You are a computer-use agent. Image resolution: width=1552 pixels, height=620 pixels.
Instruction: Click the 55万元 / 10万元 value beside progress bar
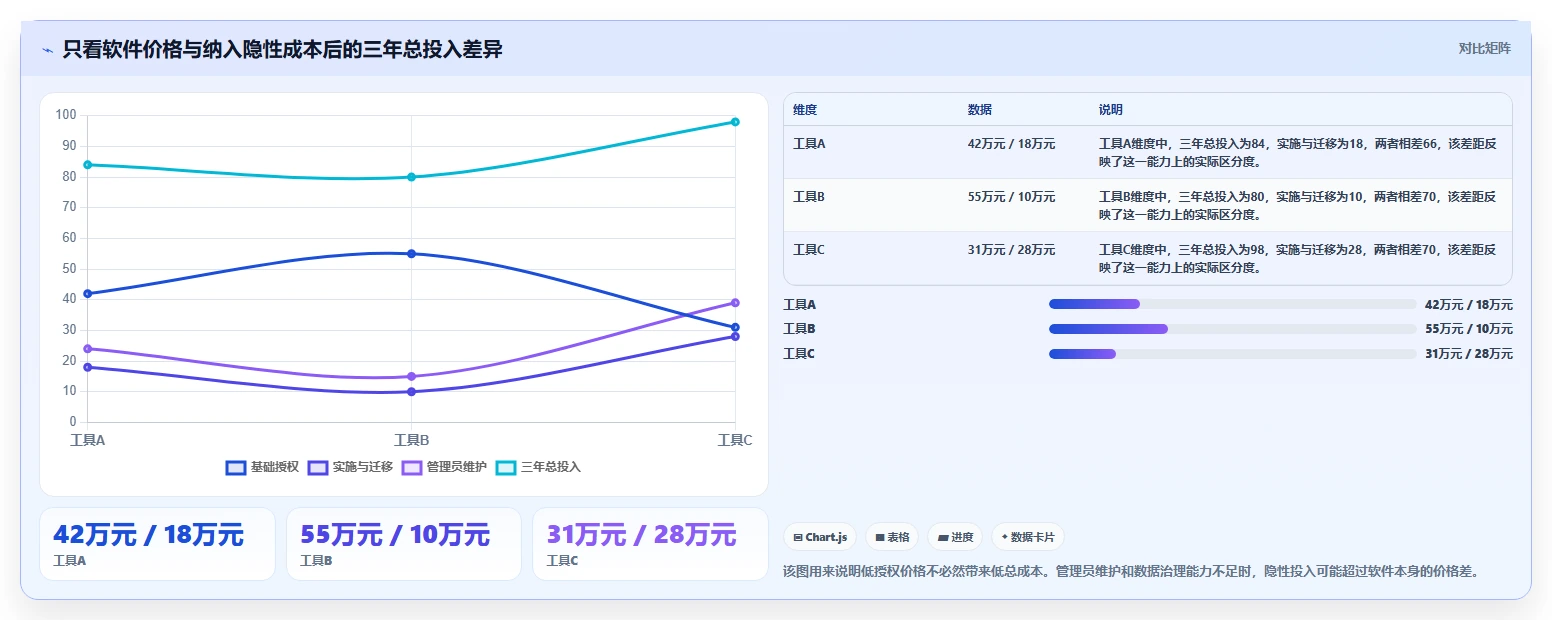tap(1469, 329)
